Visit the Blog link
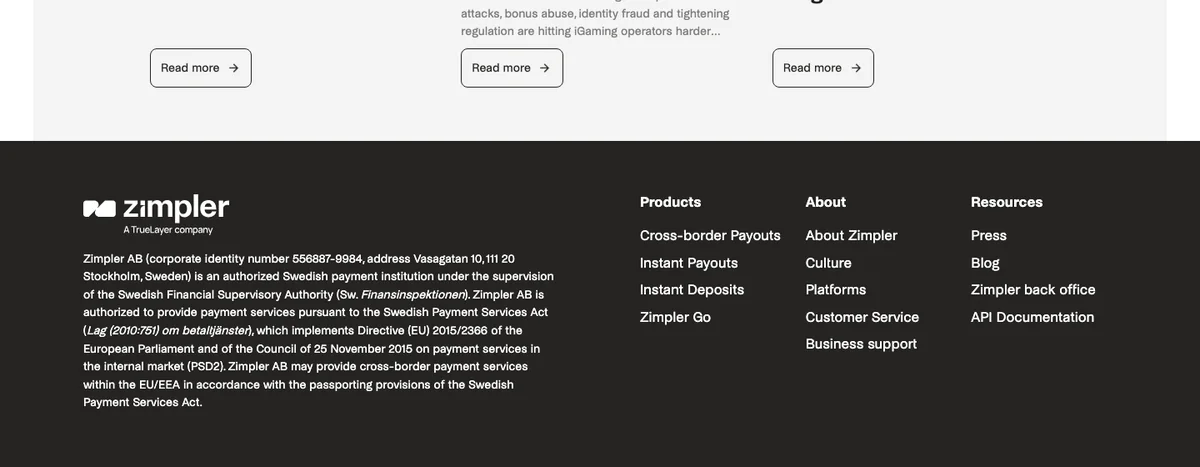Viewport: 1200px width, 467px height. [x=985, y=263]
